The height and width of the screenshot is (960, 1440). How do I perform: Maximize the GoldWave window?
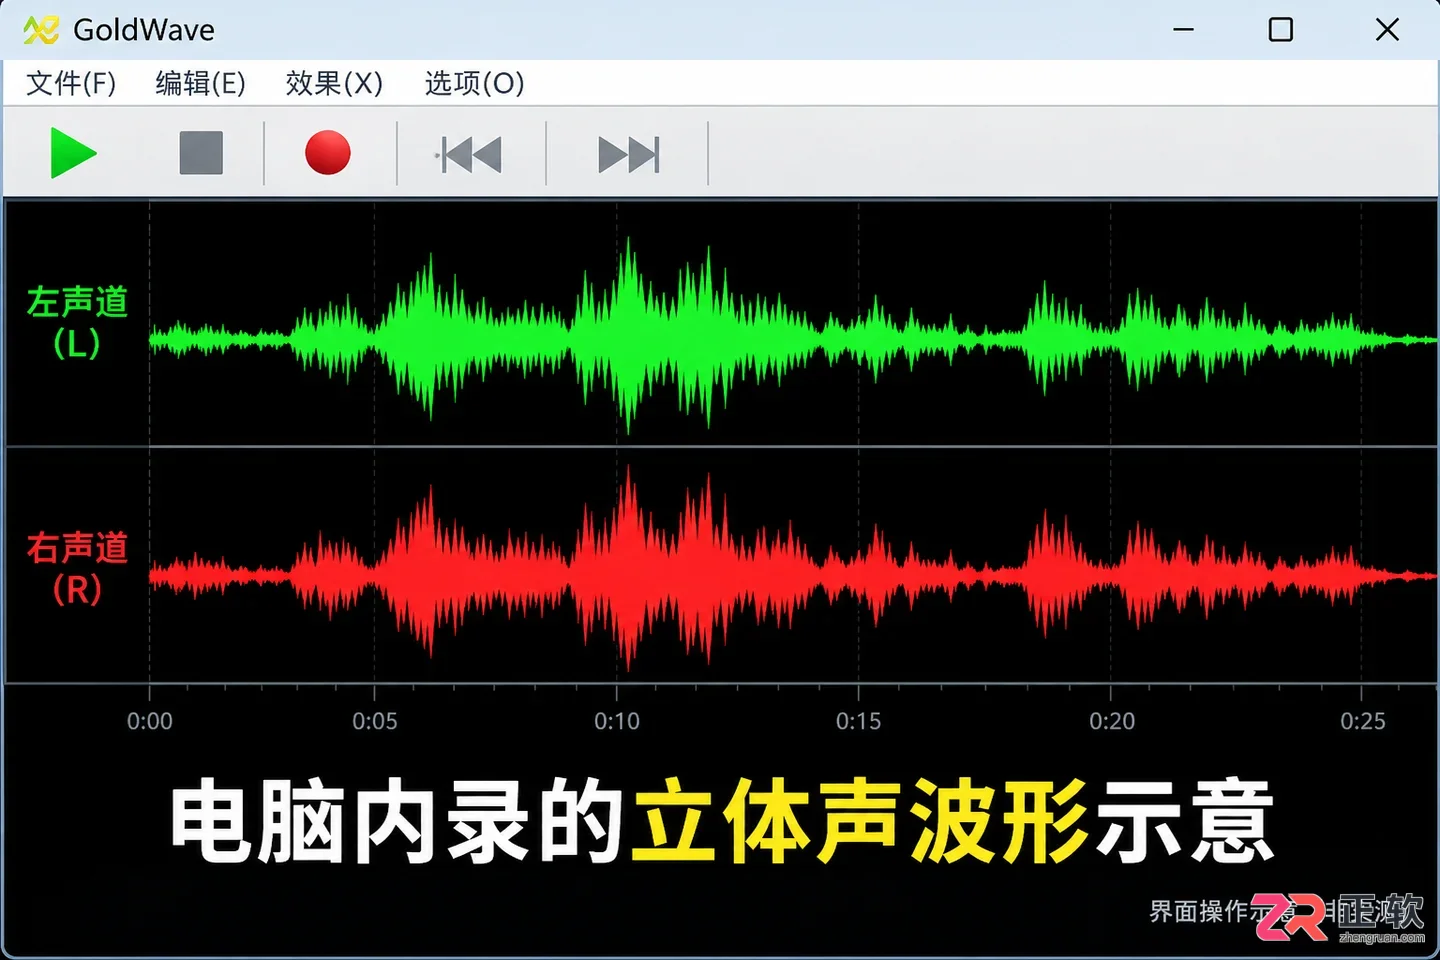pyautogui.click(x=1281, y=30)
